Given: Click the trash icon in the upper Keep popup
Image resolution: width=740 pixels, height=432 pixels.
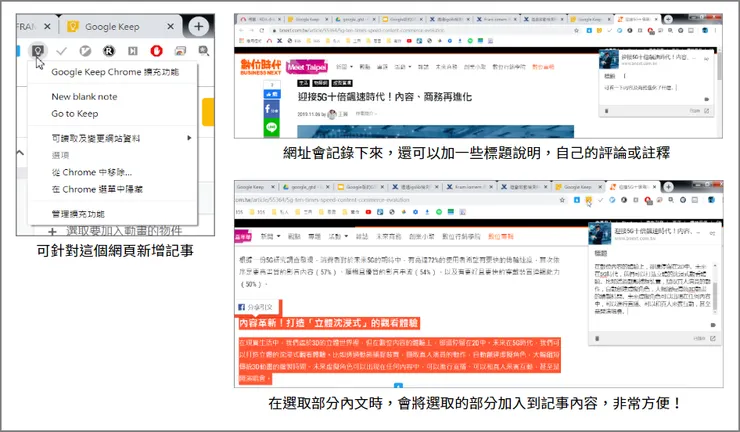Looking at the screenshot, I should [606, 111].
